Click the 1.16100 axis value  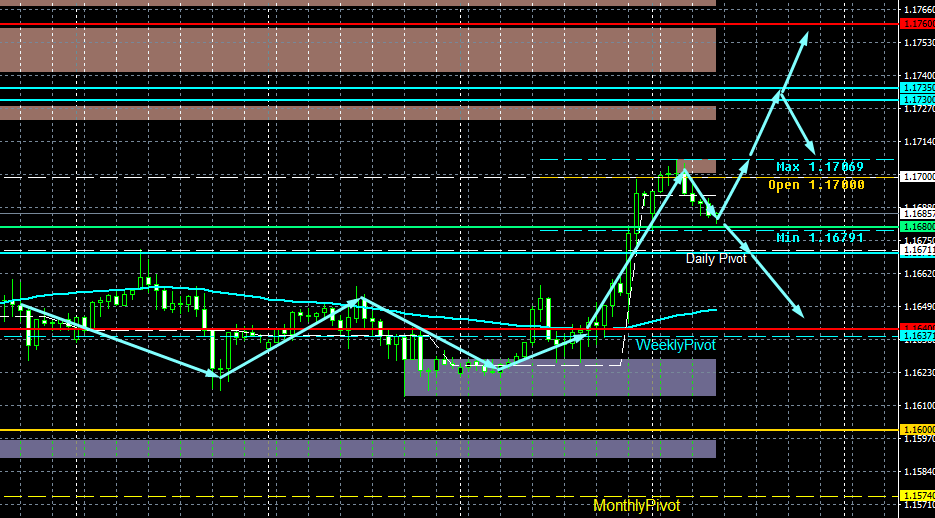[x=919, y=405]
